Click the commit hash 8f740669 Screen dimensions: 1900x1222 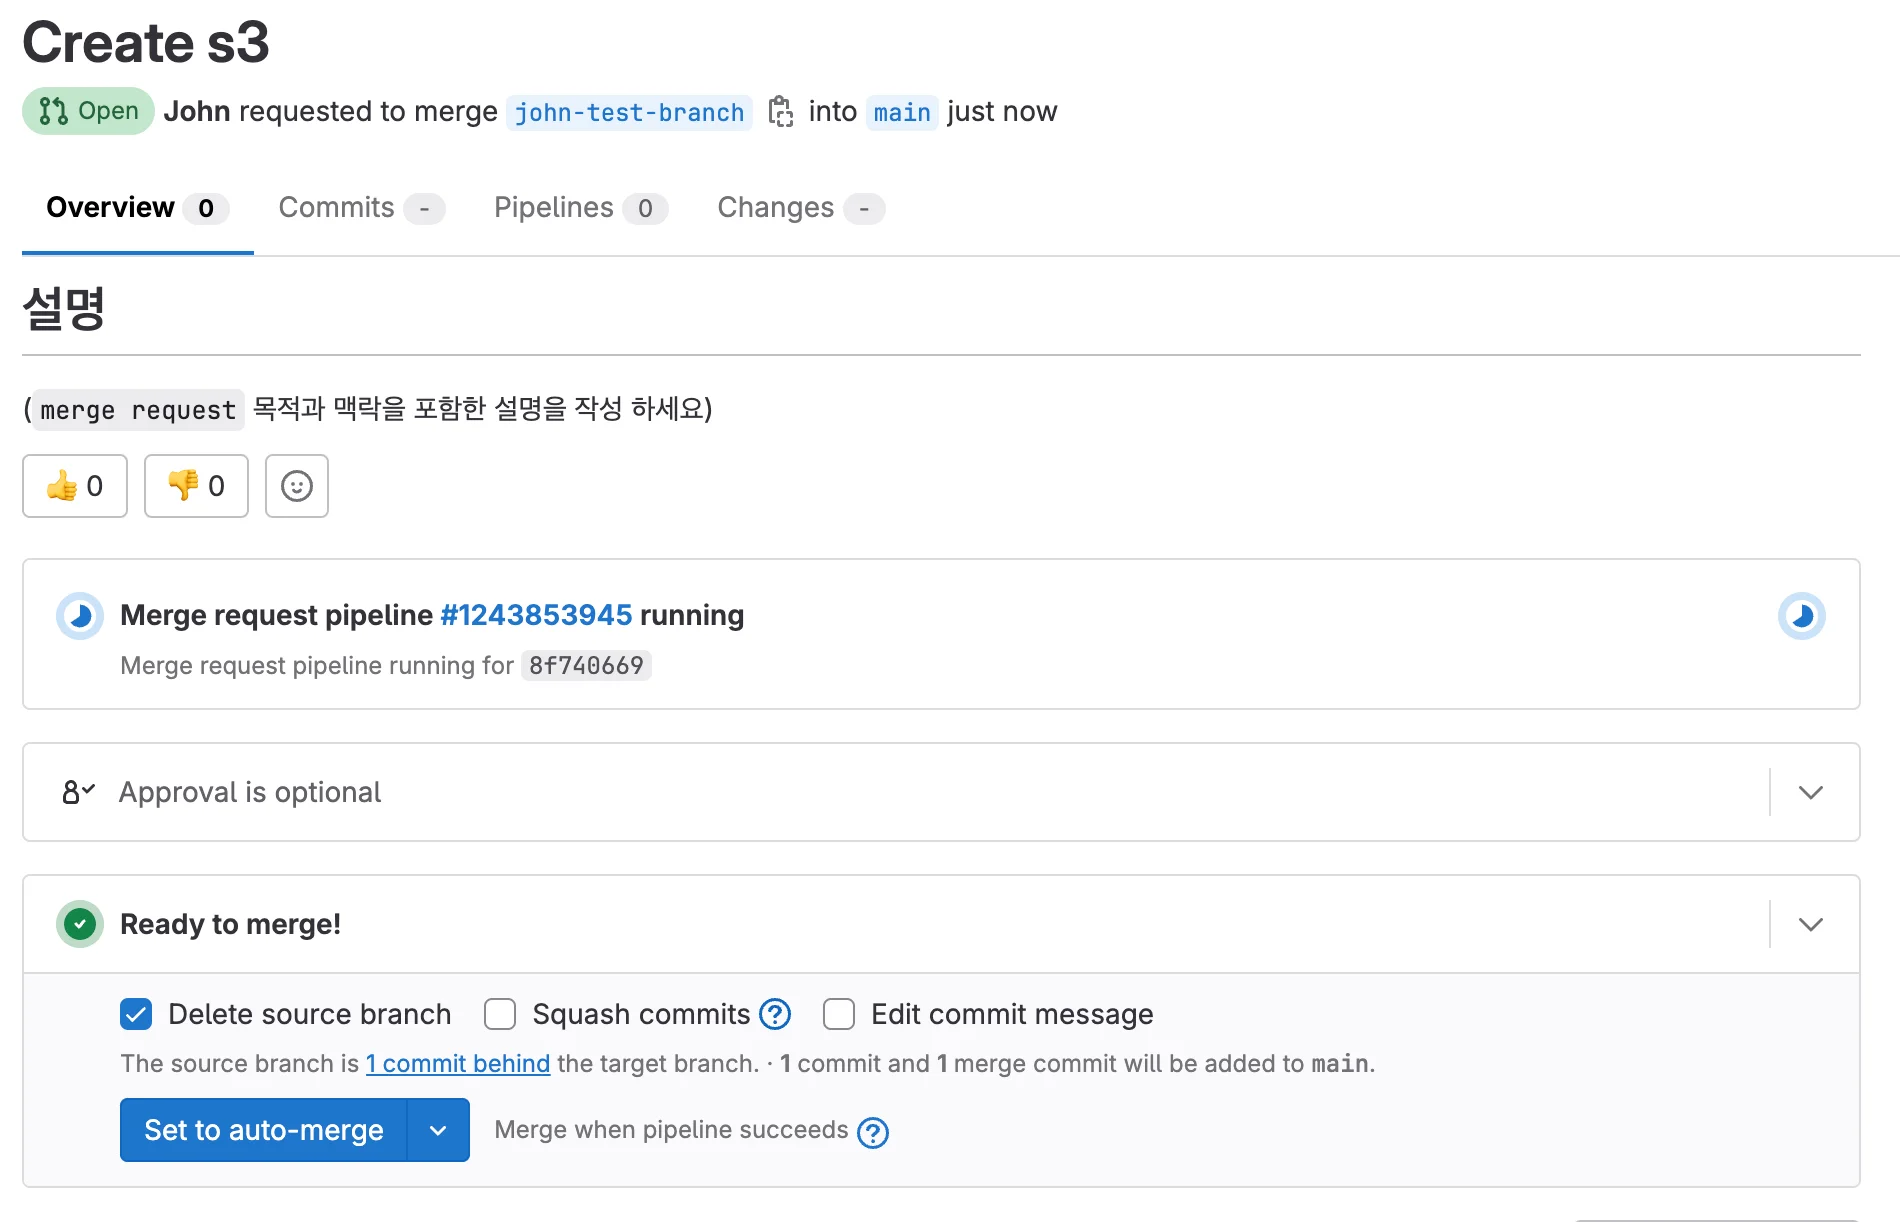click(x=586, y=665)
